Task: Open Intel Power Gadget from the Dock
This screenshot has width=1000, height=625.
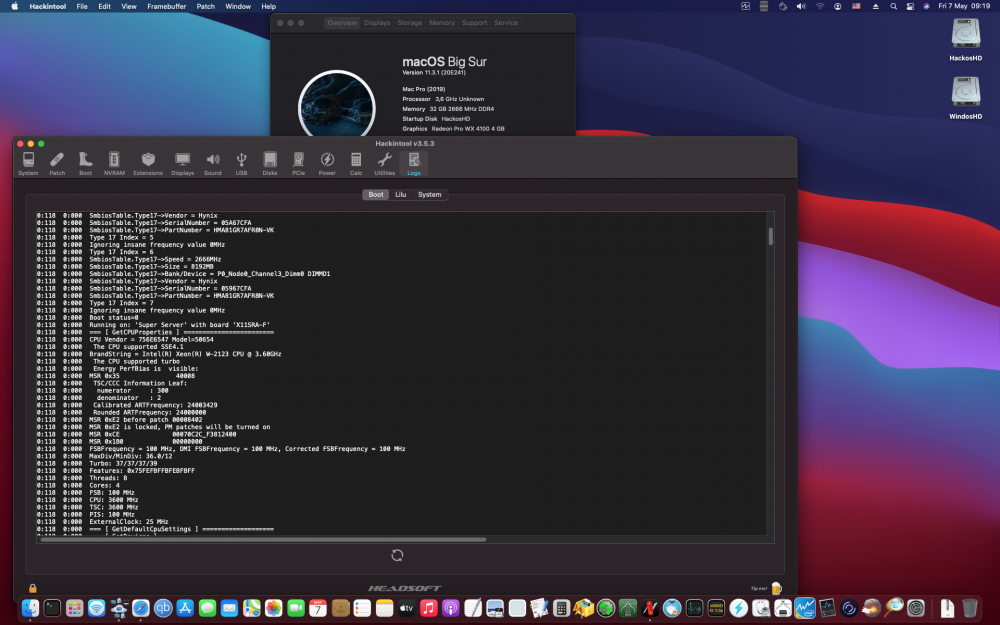Action: pos(805,608)
